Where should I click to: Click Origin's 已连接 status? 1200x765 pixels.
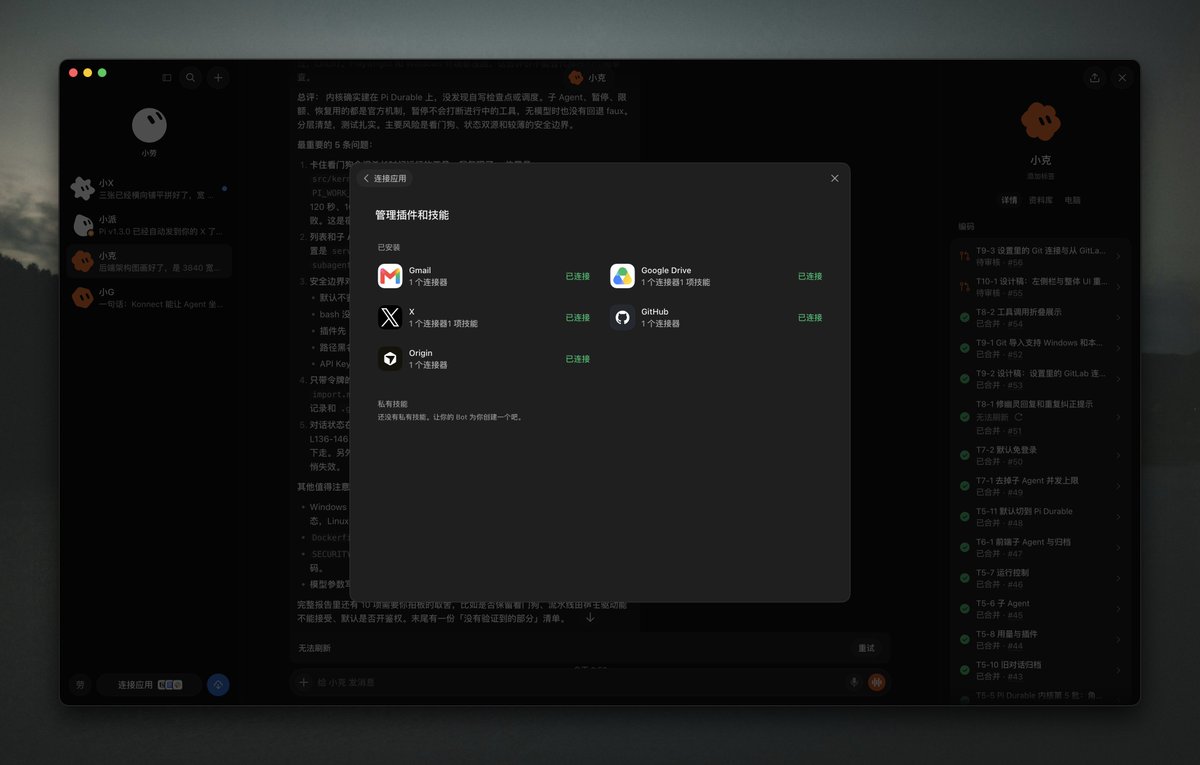click(x=578, y=359)
